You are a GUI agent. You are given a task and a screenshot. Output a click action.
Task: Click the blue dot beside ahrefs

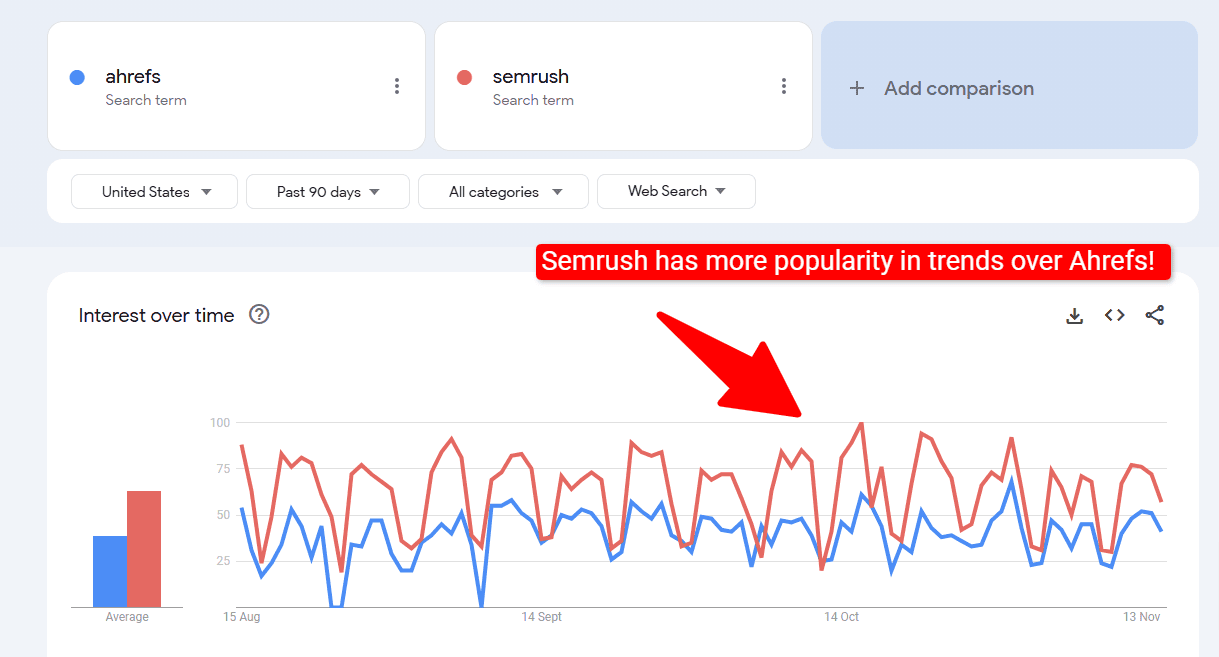77,76
